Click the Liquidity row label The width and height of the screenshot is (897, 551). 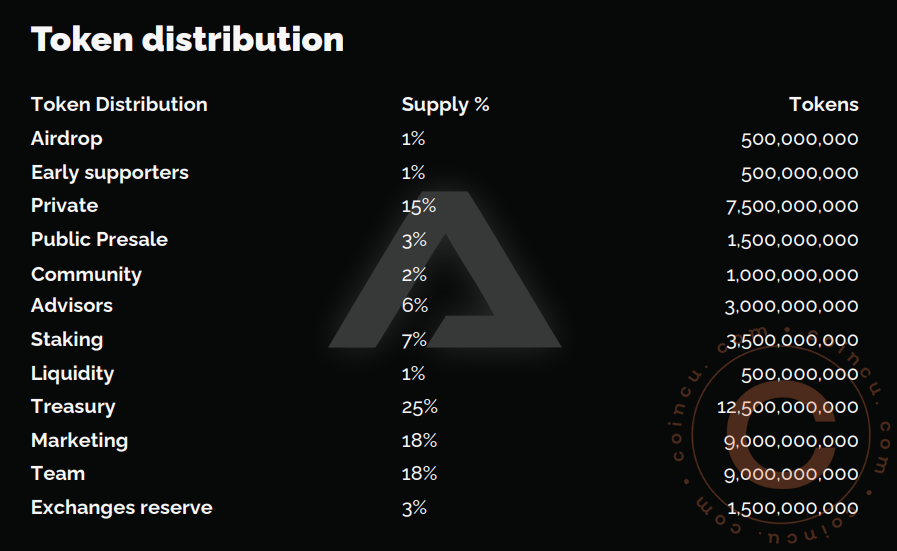(72, 373)
